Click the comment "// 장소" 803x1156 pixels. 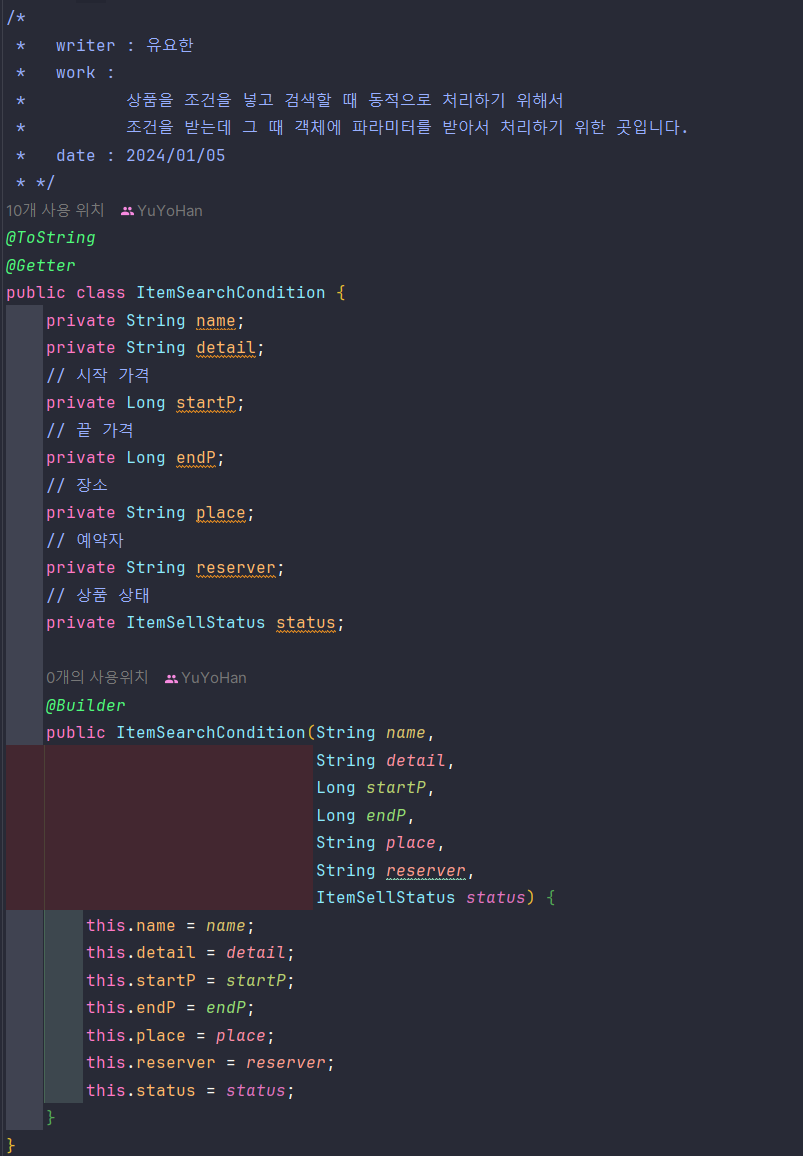[x=77, y=485]
